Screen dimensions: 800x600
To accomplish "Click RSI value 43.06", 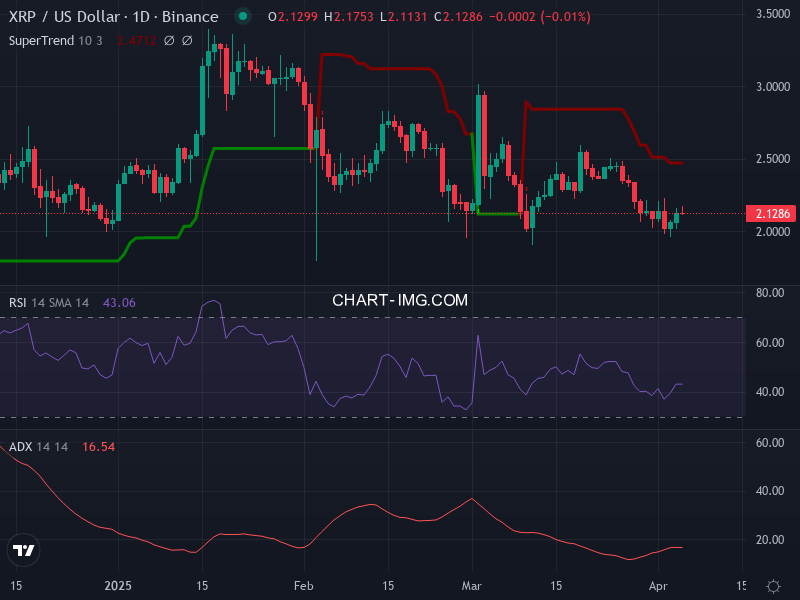I will pyautogui.click(x=119, y=303).
